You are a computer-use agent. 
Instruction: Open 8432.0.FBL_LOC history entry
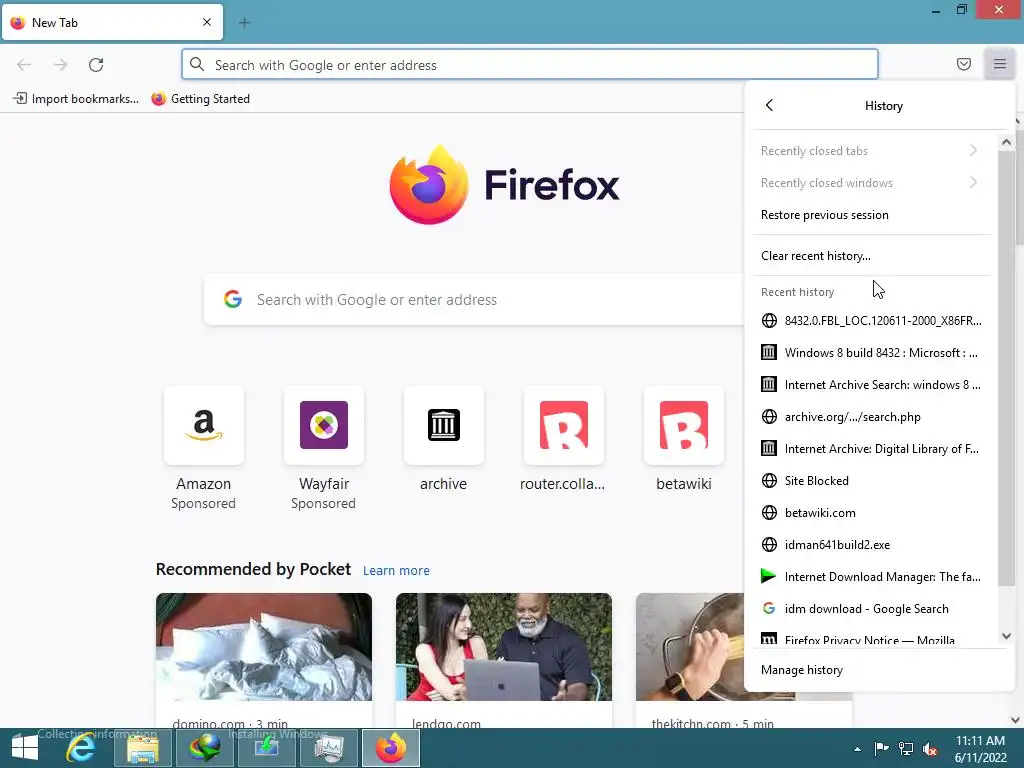(x=872, y=321)
